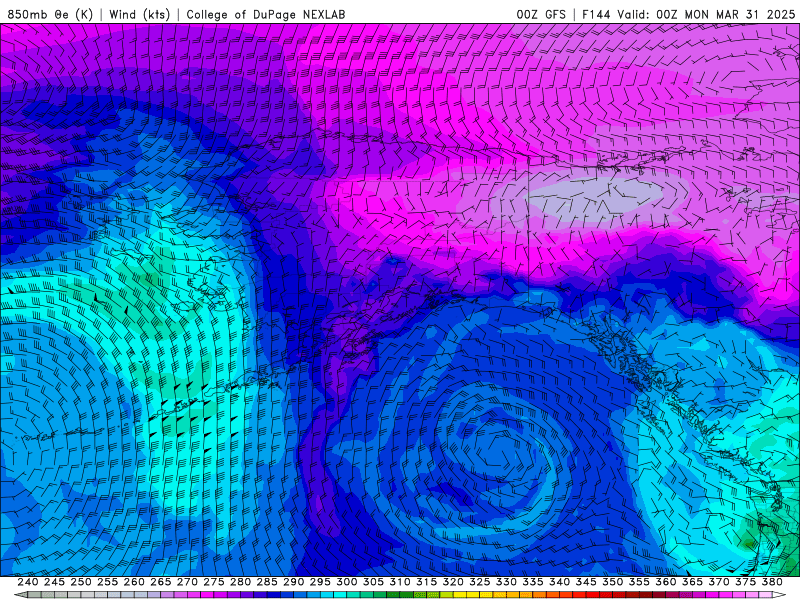
Task: Click the 300 value on the color scale
Action: click(346, 582)
